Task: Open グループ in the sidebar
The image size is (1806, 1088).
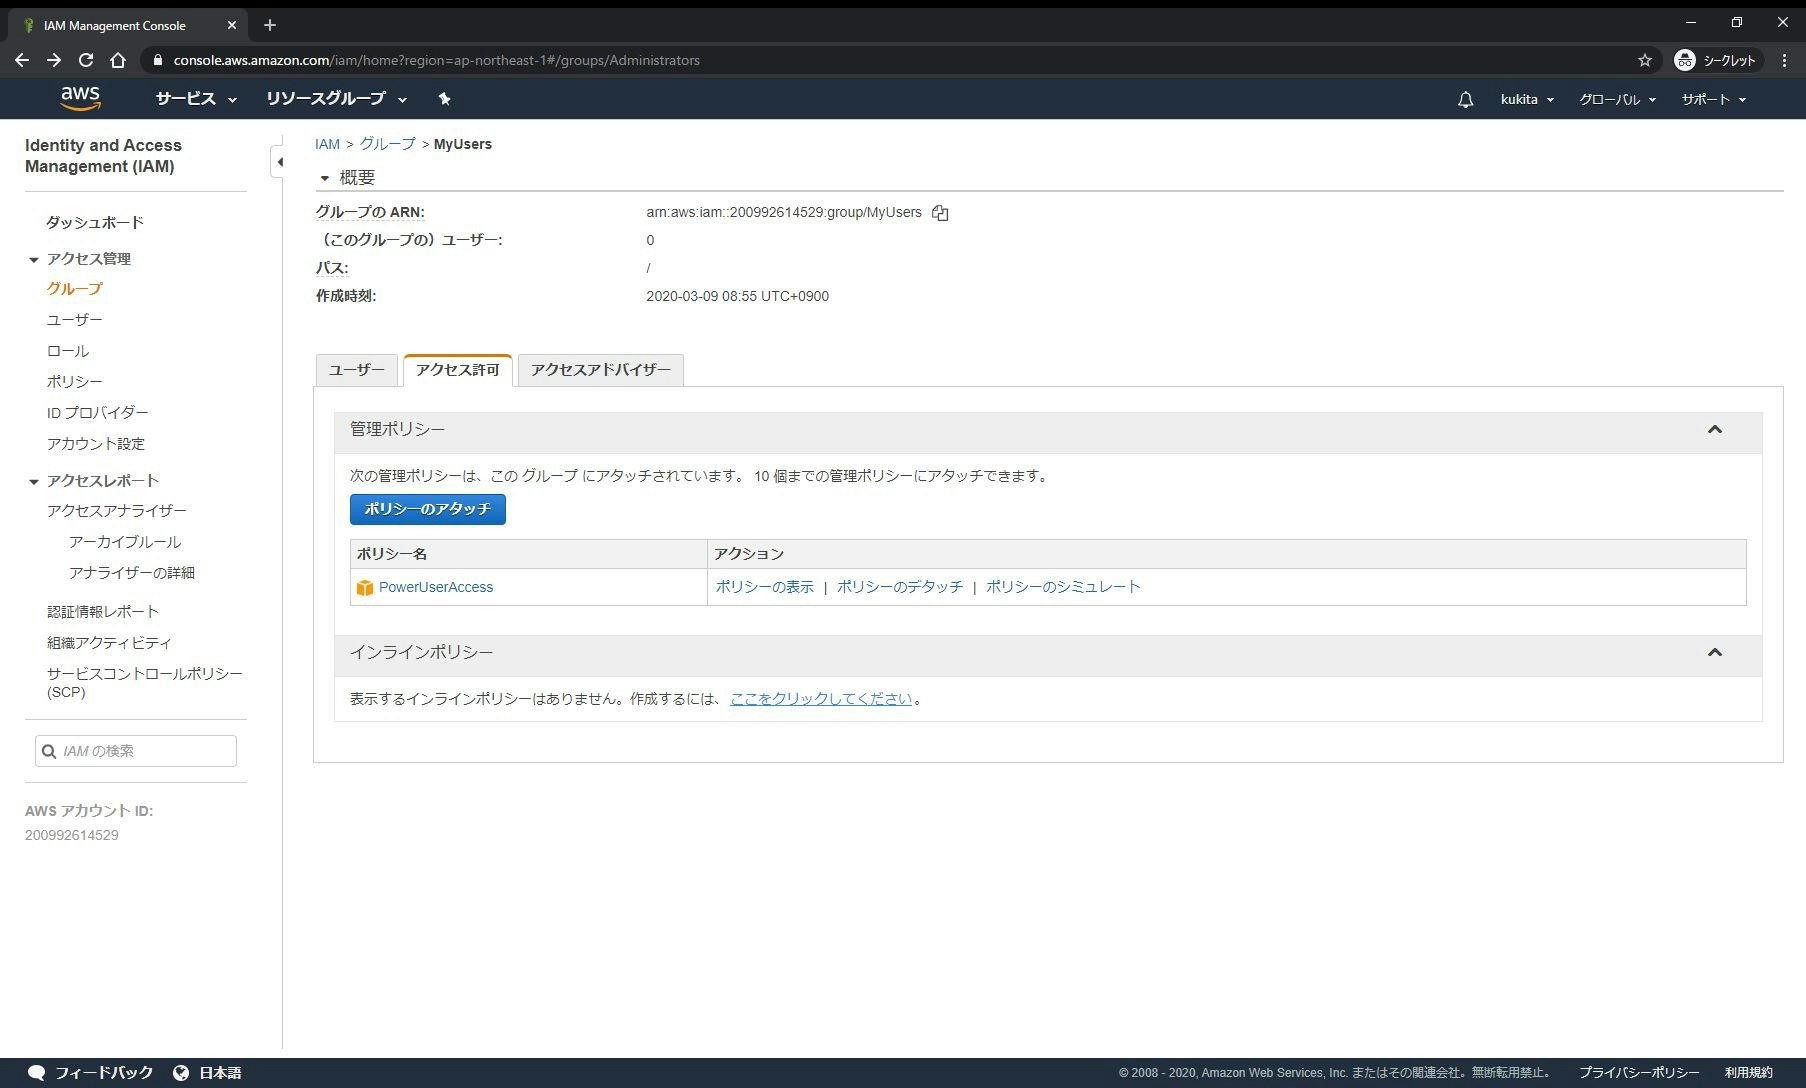Action: pos(74,289)
